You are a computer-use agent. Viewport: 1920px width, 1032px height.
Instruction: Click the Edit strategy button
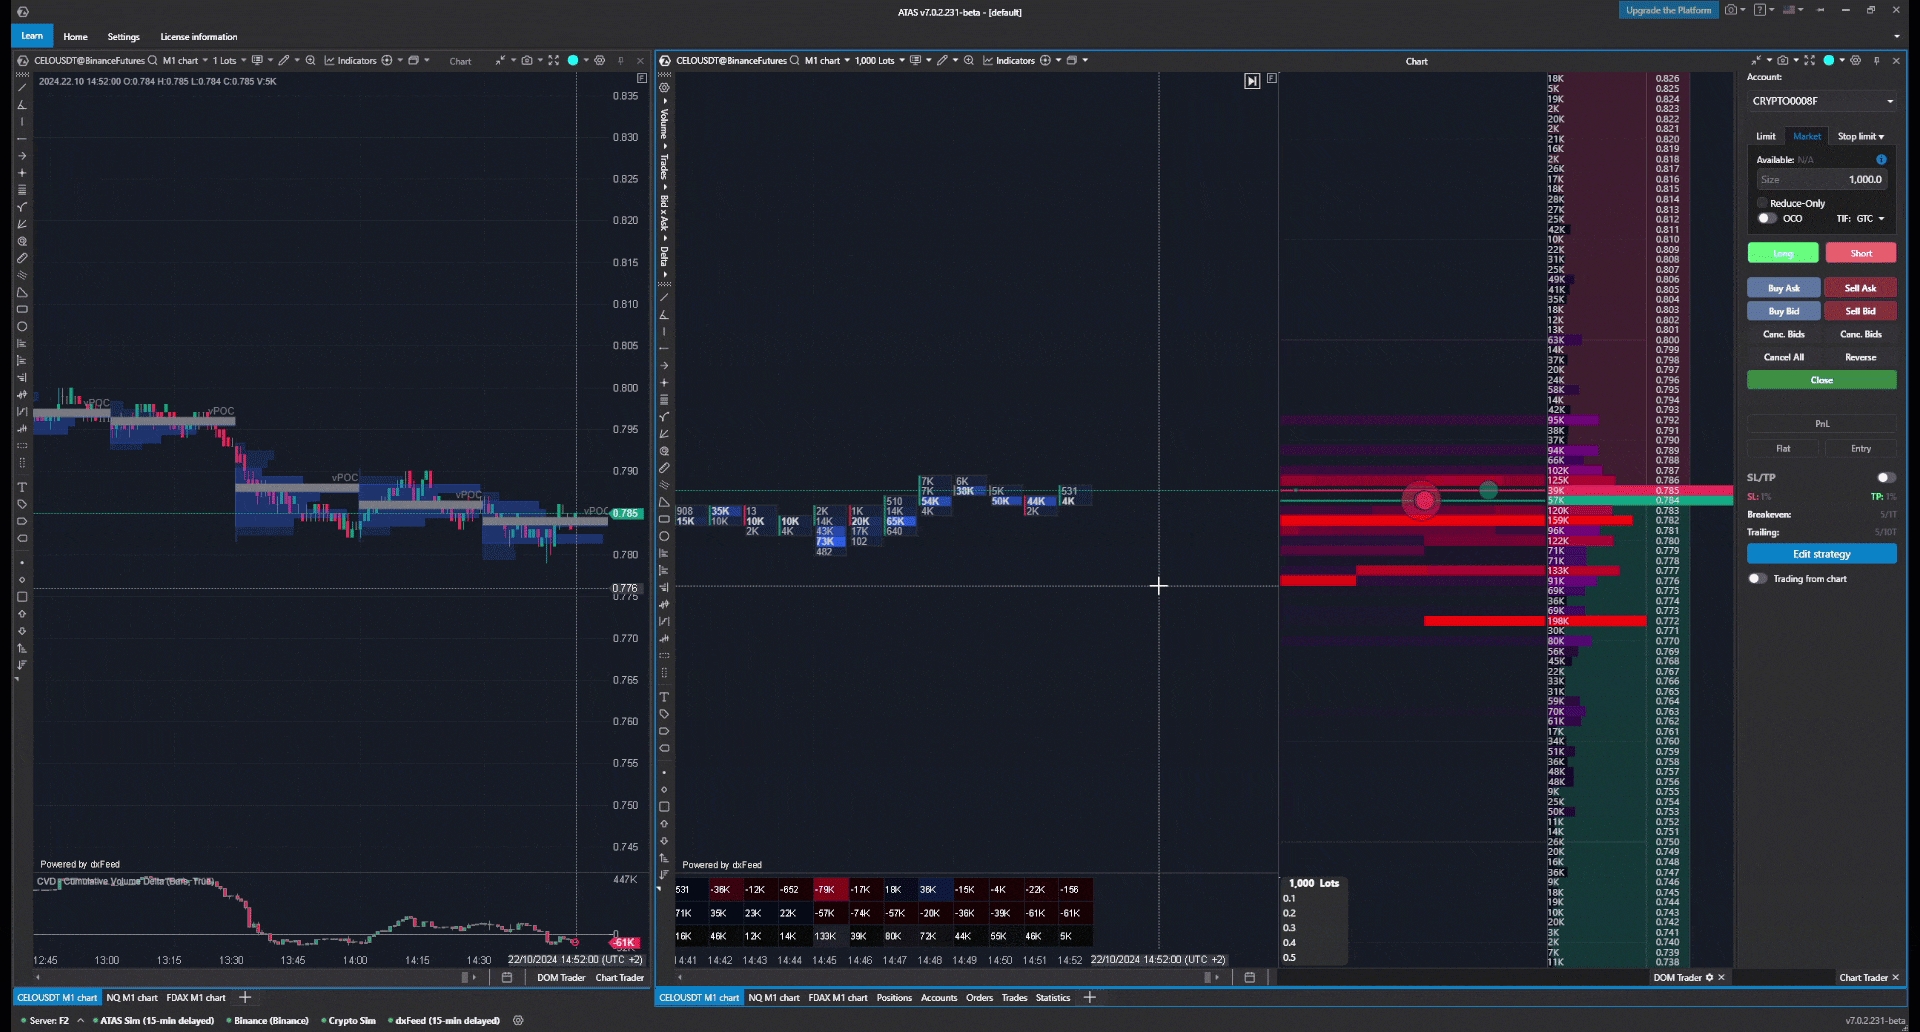[x=1821, y=554]
